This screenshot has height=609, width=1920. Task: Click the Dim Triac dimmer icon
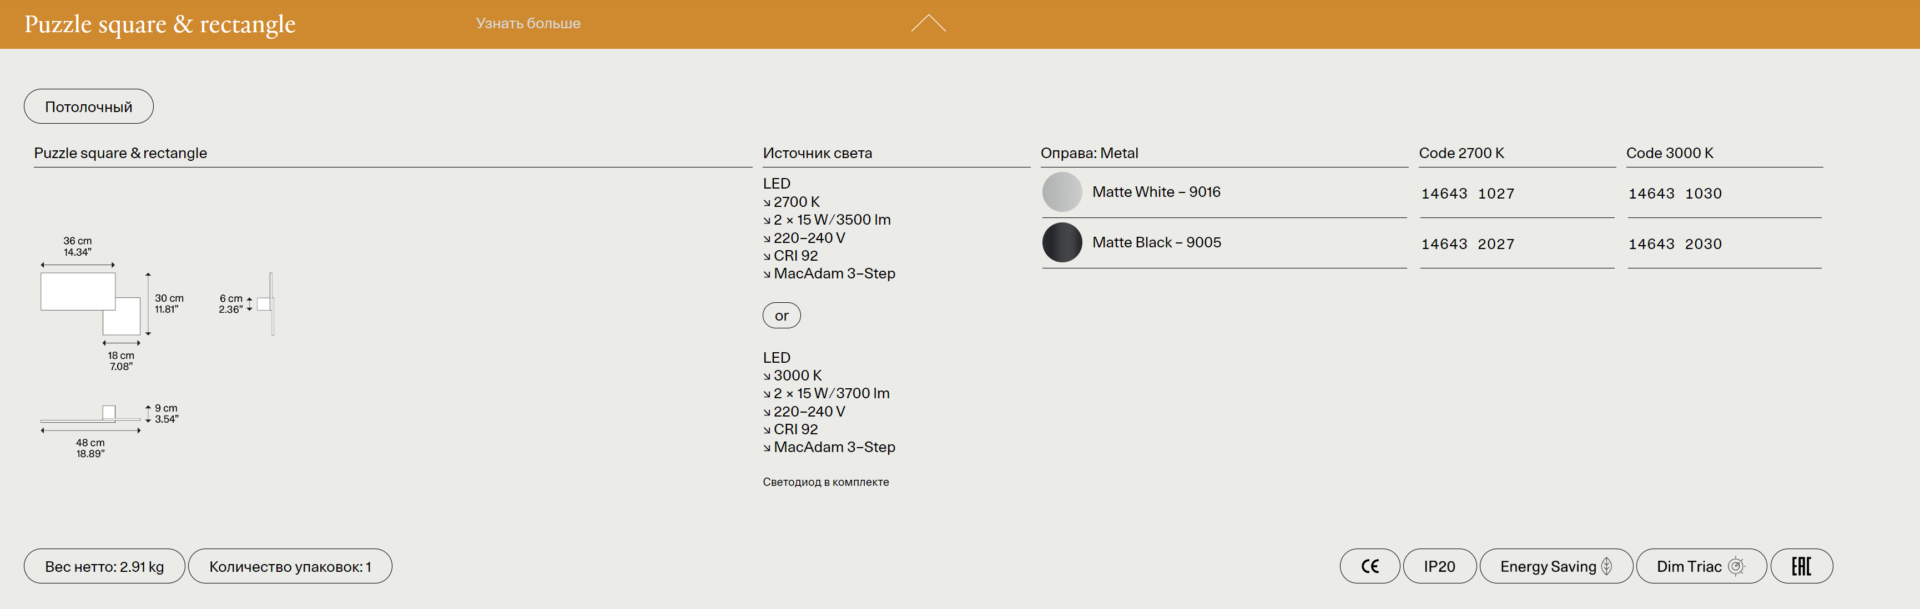[x=1736, y=566]
